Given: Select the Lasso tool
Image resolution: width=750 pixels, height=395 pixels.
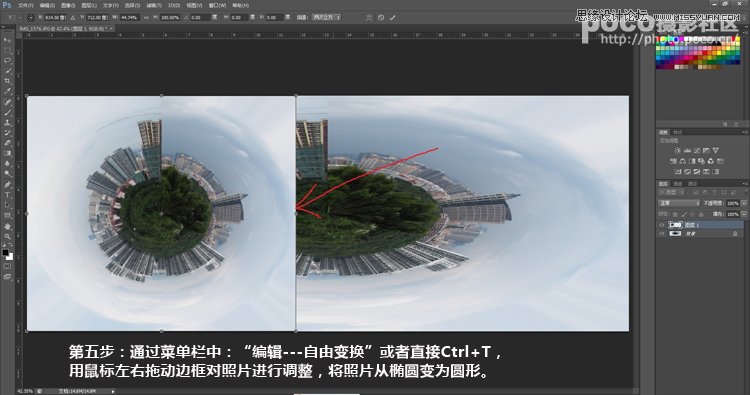Looking at the screenshot, I should pyautogui.click(x=7, y=61).
